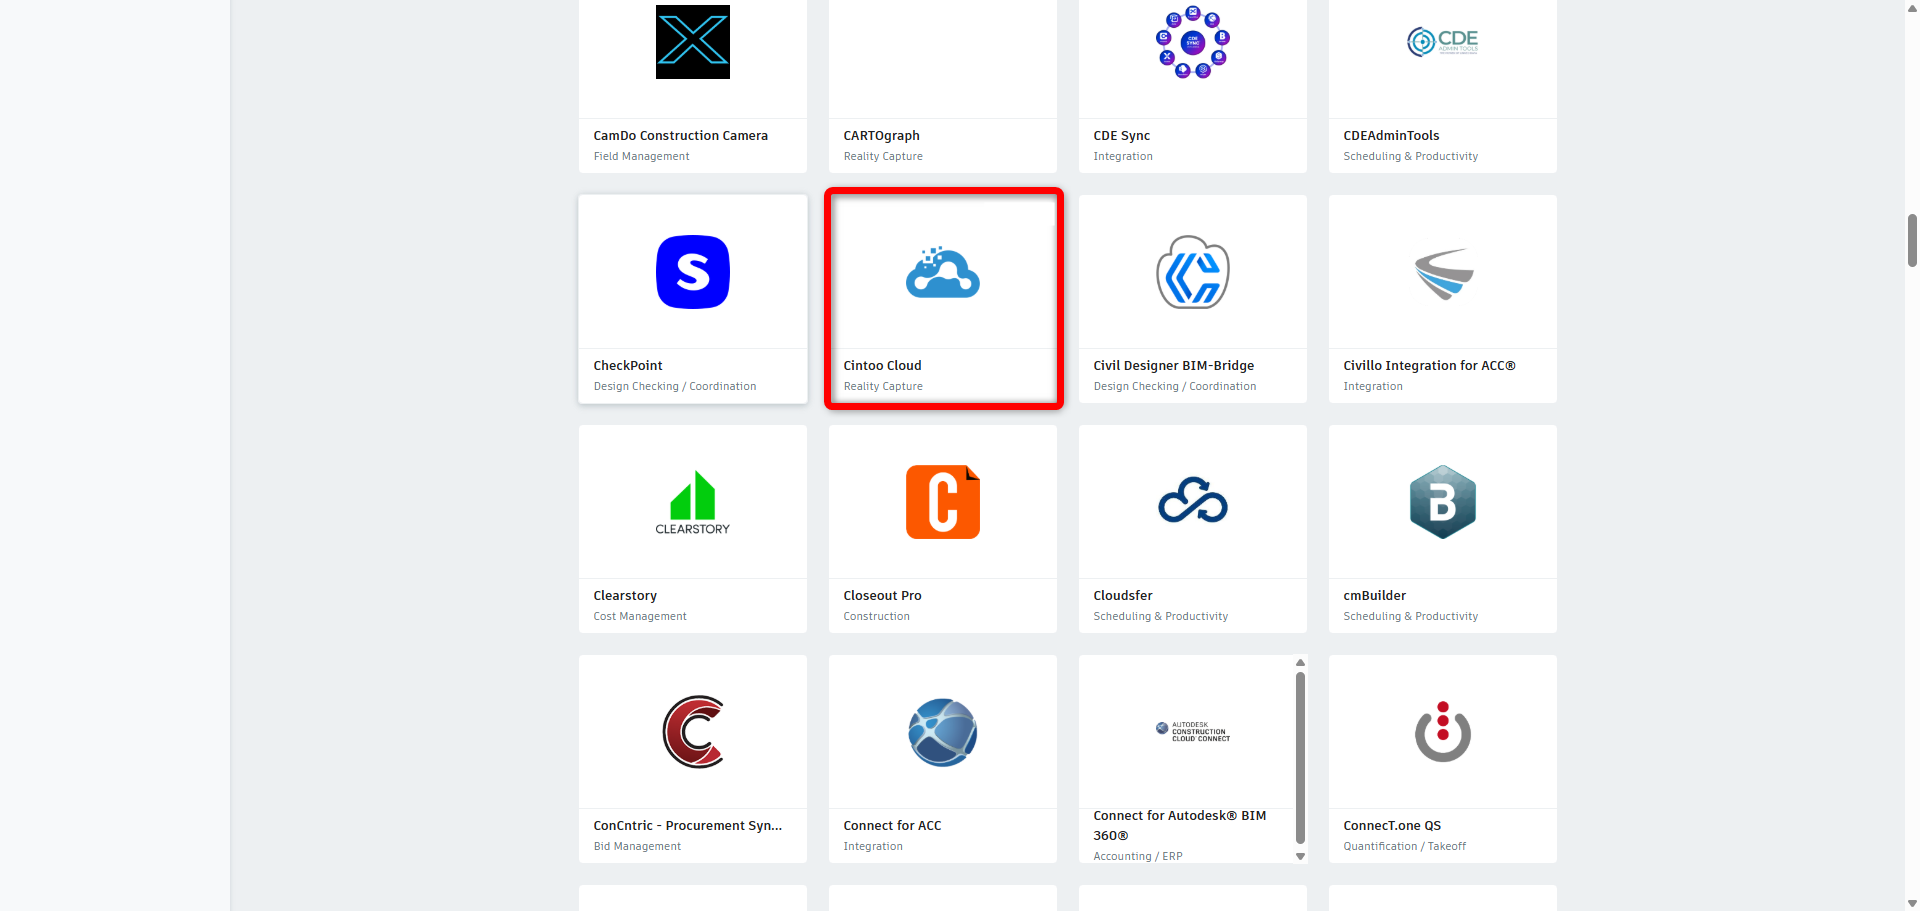Open the Cloudsfer cloud loop icon
This screenshot has height=911, width=1920.
point(1193,501)
